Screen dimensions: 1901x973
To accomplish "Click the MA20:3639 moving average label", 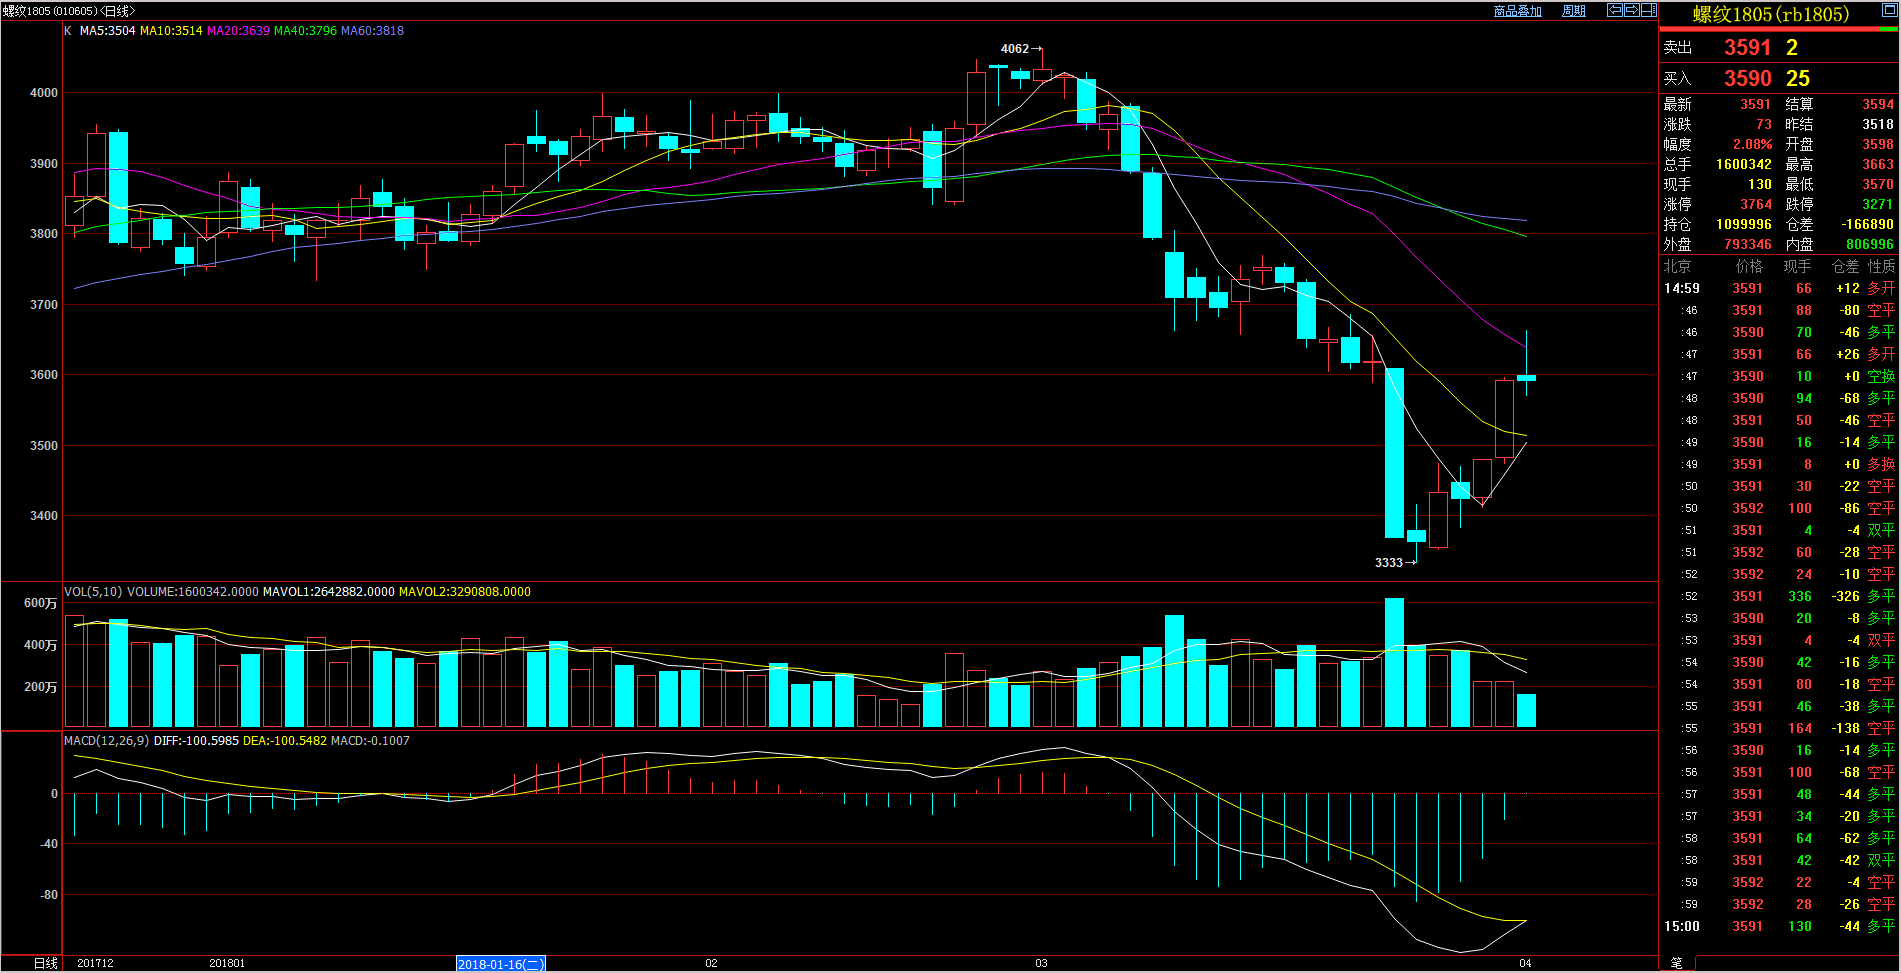I will [238, 31].
